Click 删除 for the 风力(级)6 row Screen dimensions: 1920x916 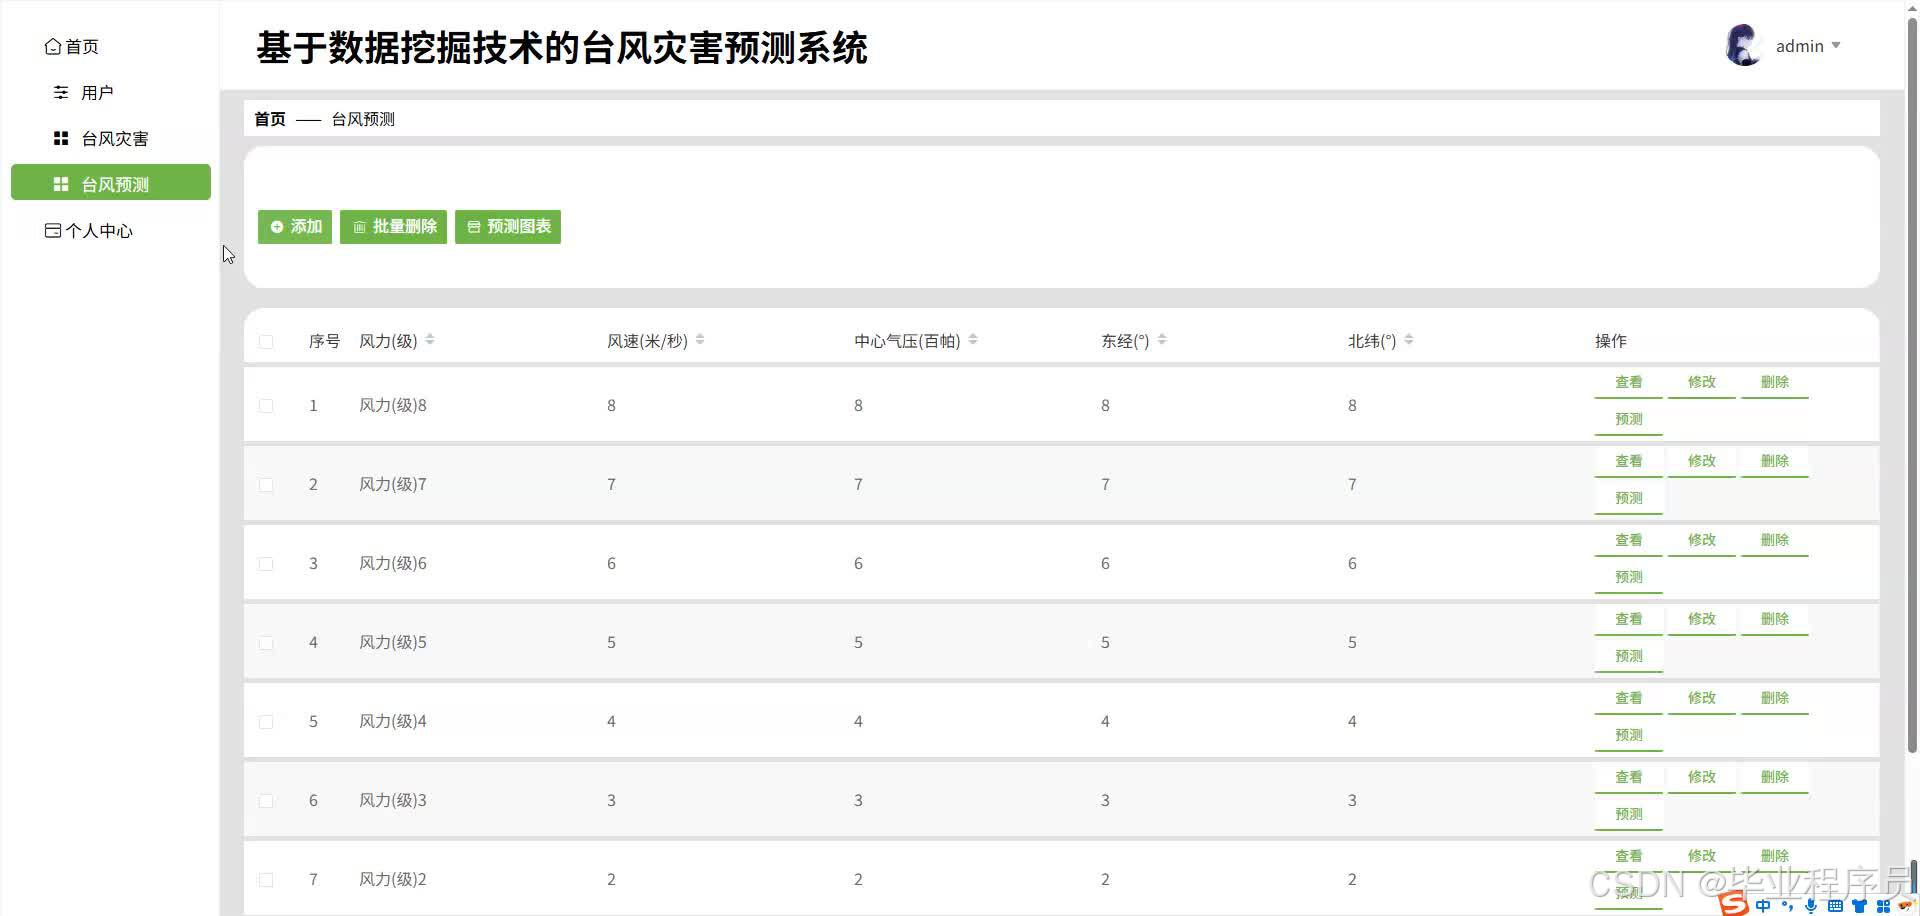click(x=1775, y=540)
